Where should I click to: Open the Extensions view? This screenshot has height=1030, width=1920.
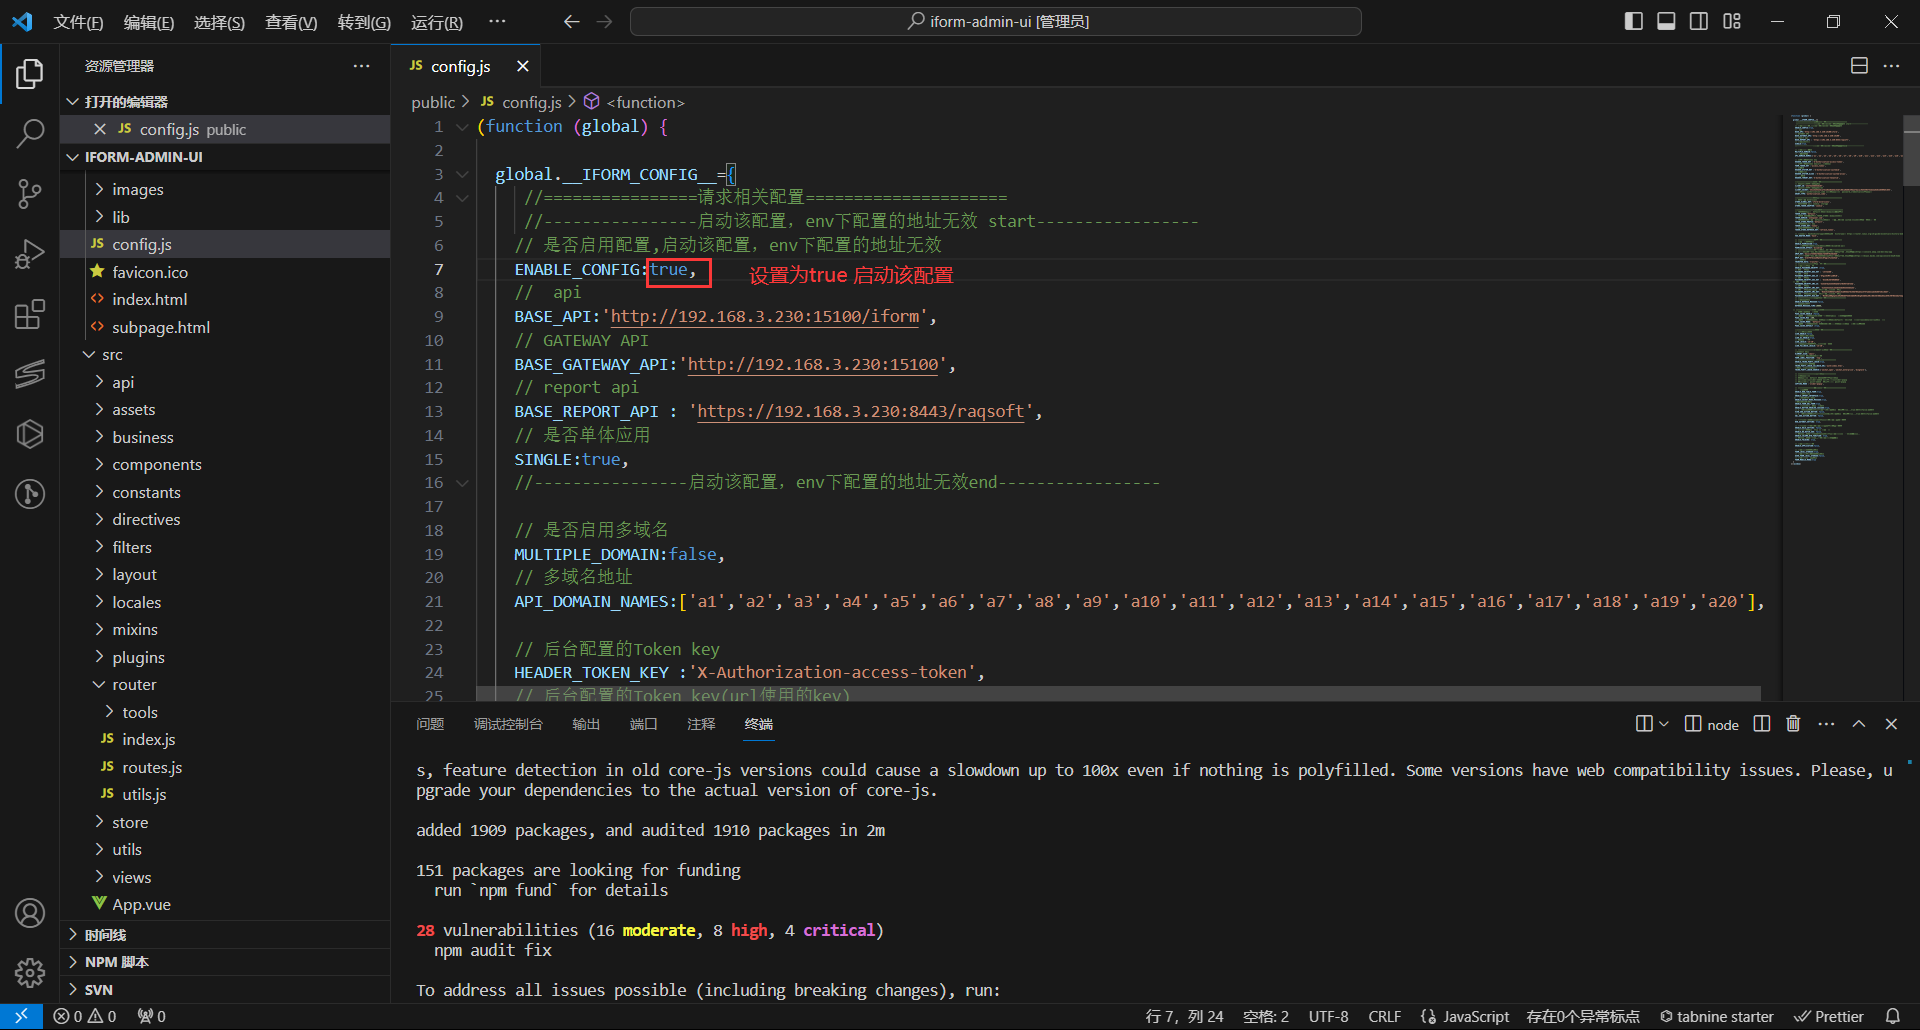click(30, 314)
